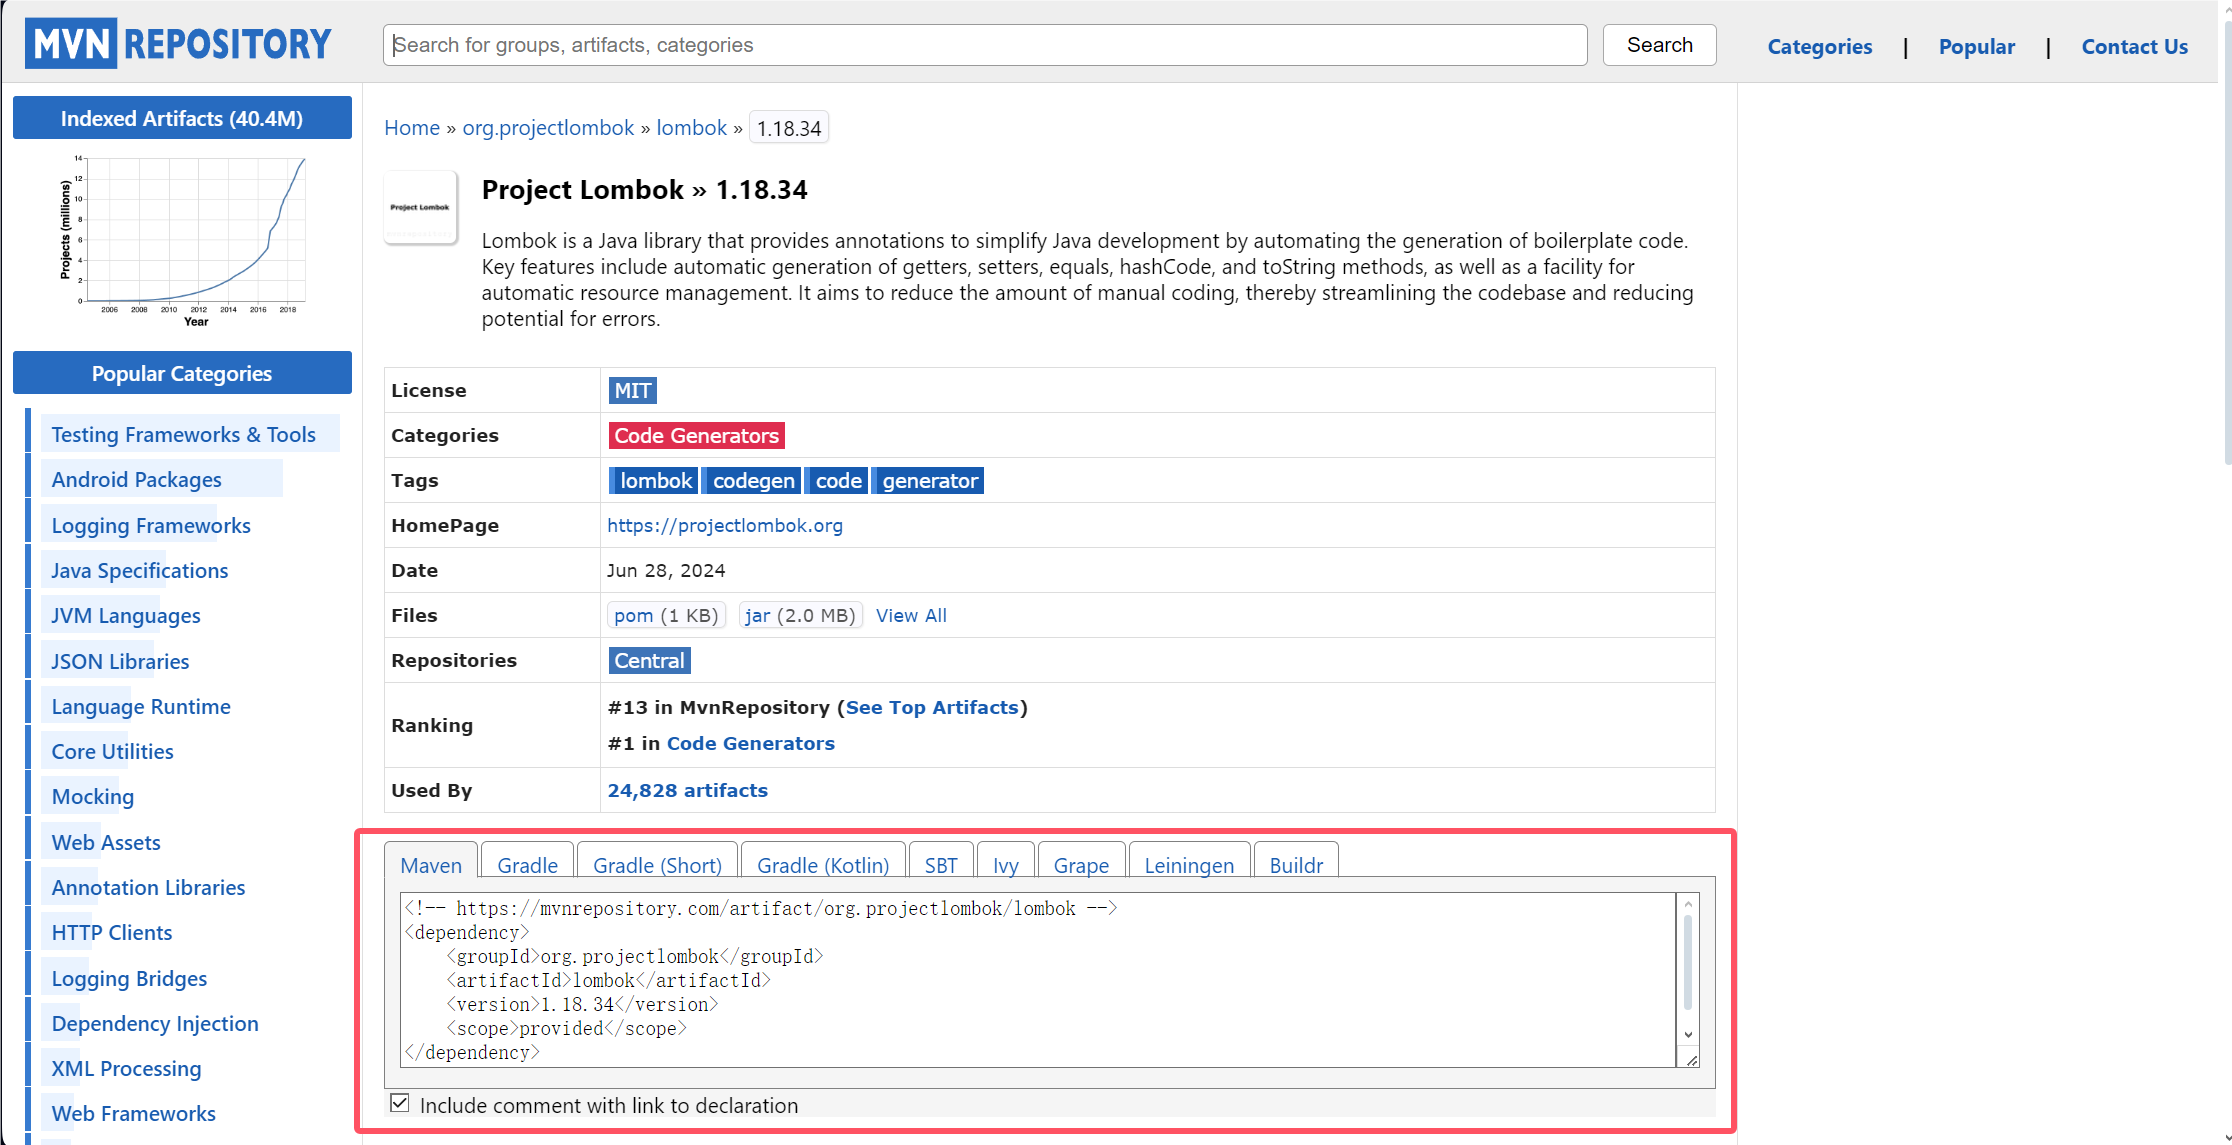The width and height of the screenshot is (2232, 1145).
Task: Select the Leiningen tab
Action: (1189, 865)
